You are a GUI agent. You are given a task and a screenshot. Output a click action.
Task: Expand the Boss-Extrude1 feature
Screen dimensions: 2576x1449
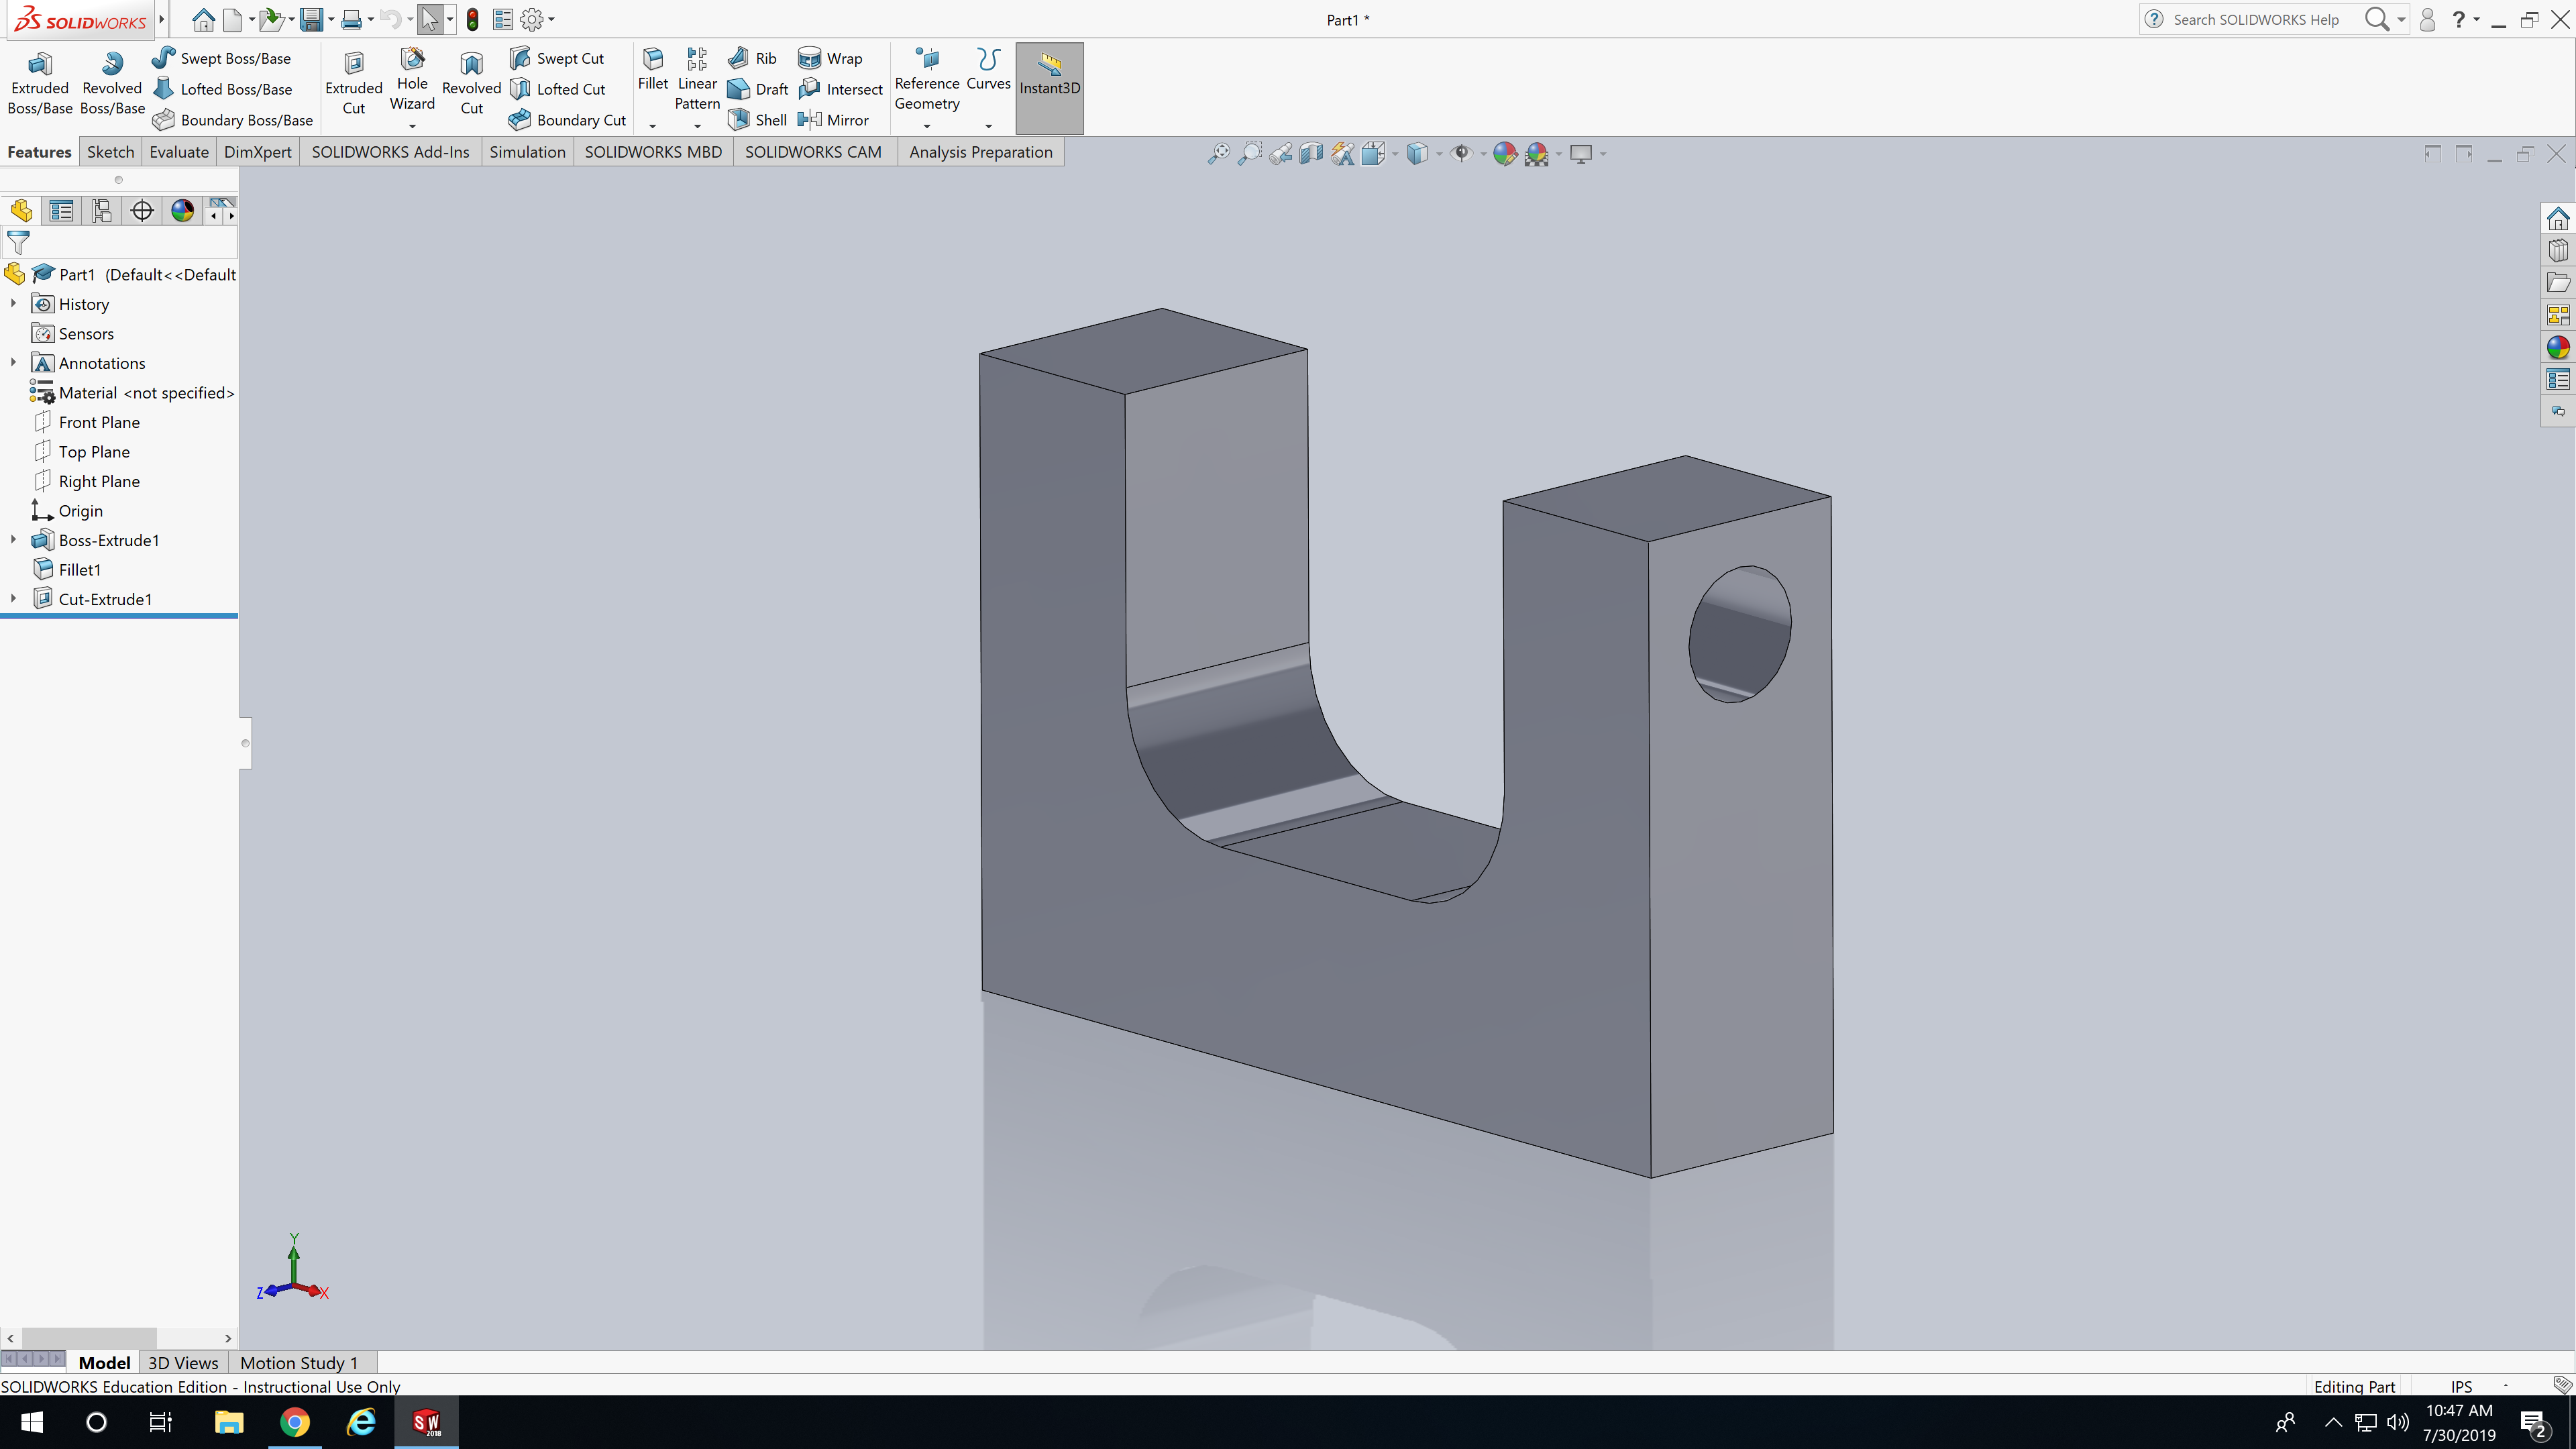tap(13, 540)
